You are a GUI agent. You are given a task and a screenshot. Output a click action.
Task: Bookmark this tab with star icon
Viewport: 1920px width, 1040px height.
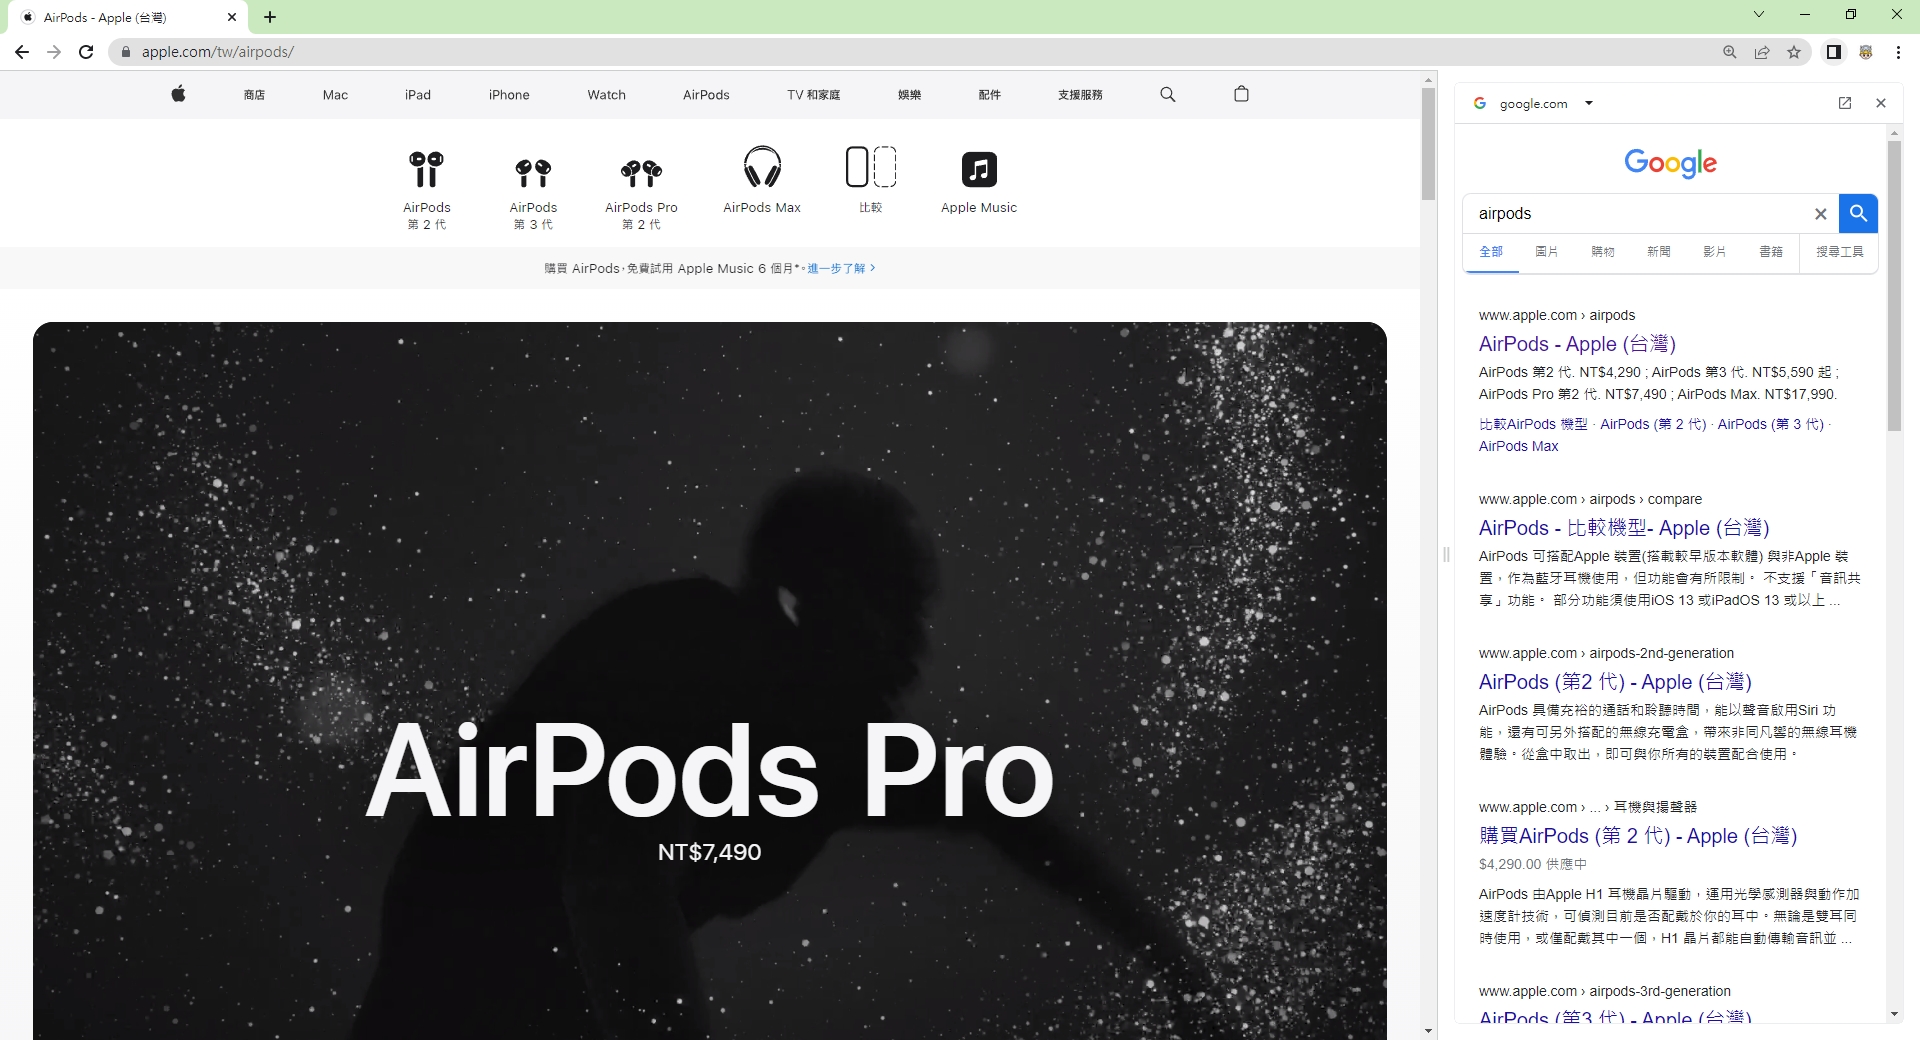[x=1794, y=52]
